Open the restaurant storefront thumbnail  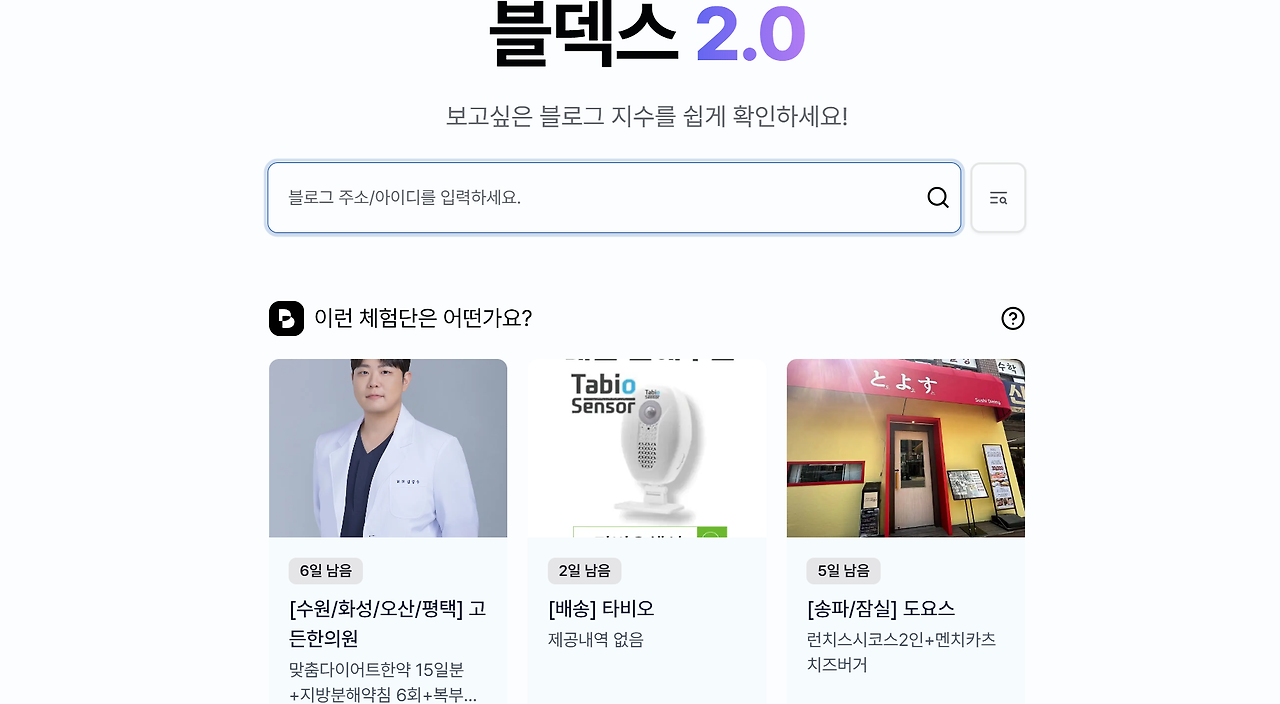(906, 448)
